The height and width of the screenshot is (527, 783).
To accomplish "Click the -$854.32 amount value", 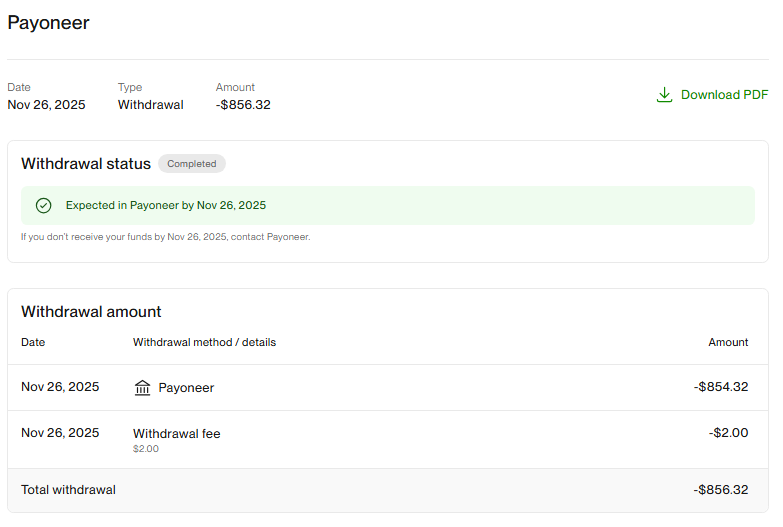I will (721, 387).
